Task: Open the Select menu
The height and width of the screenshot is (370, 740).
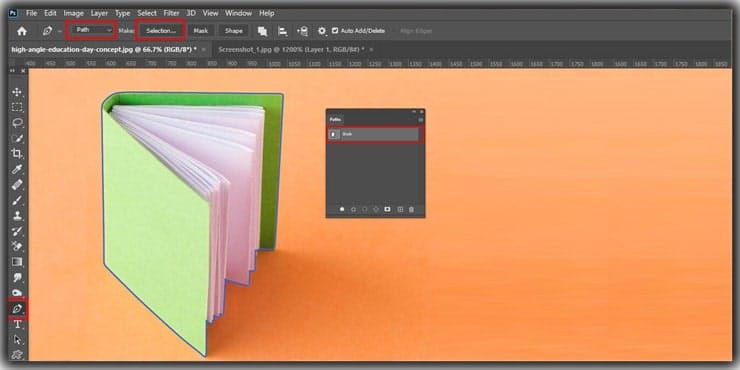Action: [x=147, y=13]
